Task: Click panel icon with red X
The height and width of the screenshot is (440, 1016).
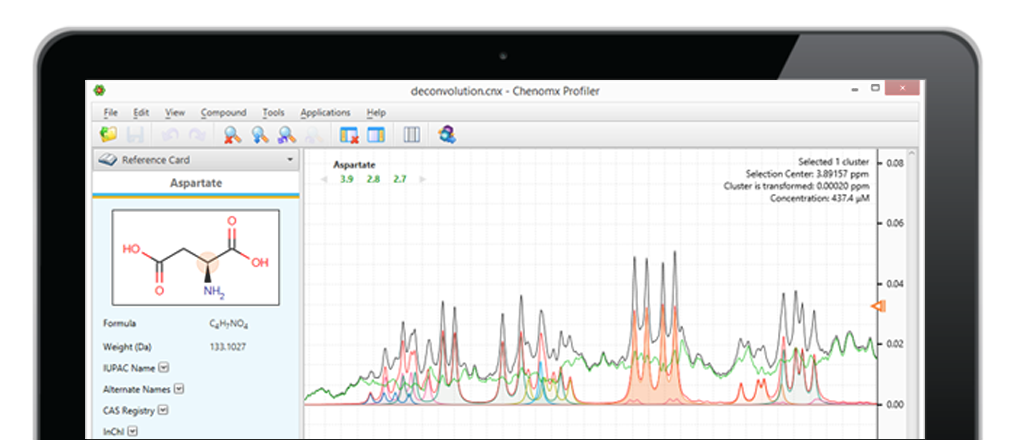Action: click(x=349, y=135)
